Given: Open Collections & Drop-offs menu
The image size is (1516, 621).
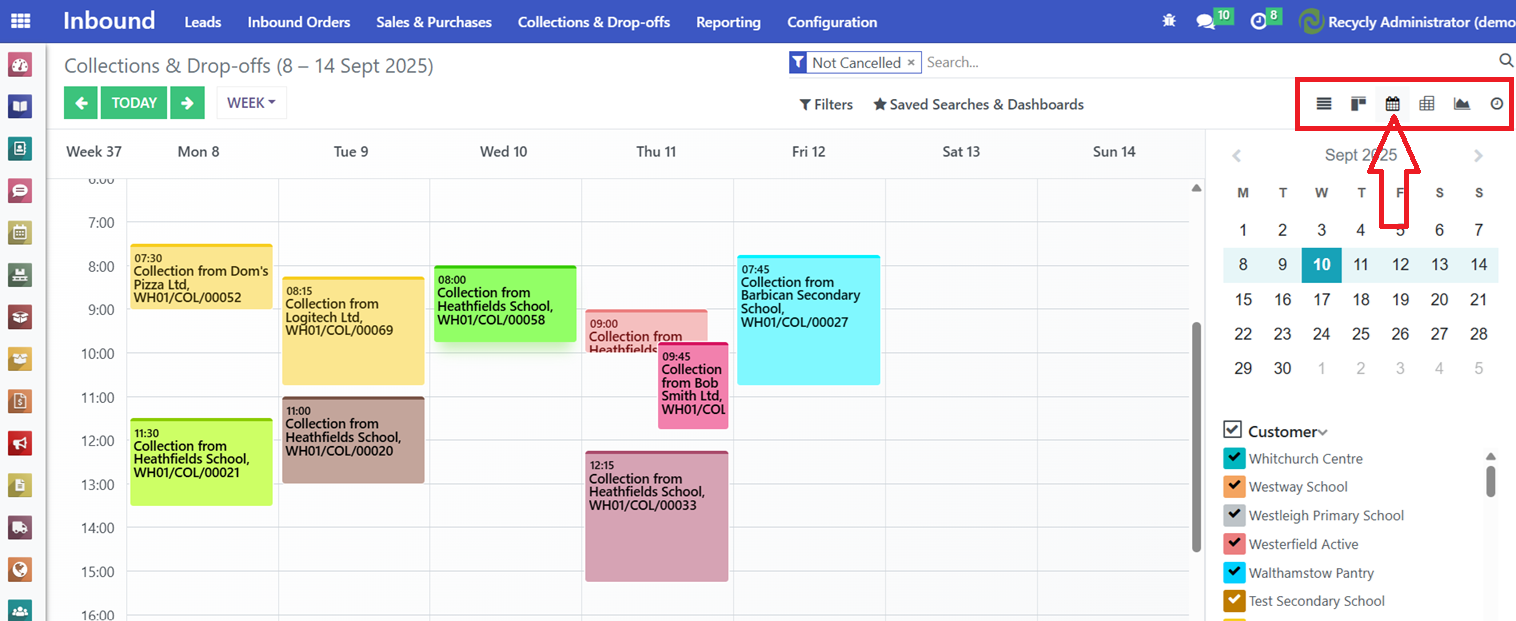Looking at the screenshot, I should (x=593, y=22).
